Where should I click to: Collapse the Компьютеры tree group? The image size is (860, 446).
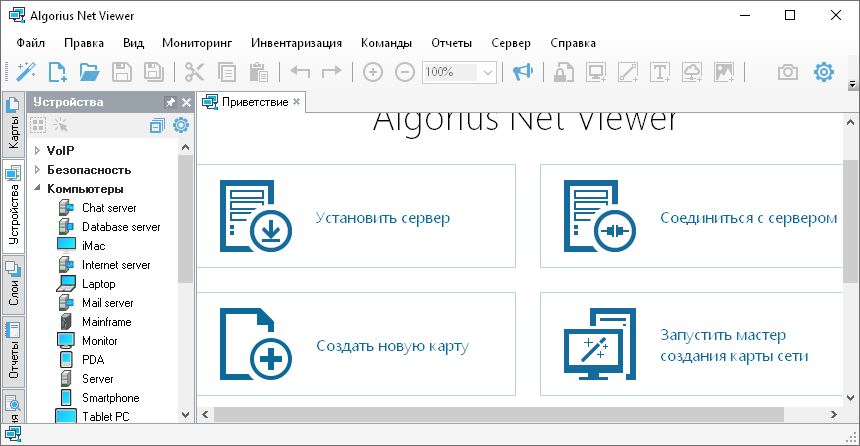pyautogui.click(x=37, y=188)
